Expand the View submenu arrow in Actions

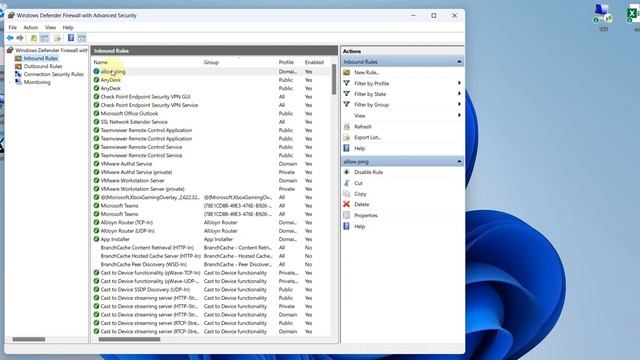pos(459,116)
